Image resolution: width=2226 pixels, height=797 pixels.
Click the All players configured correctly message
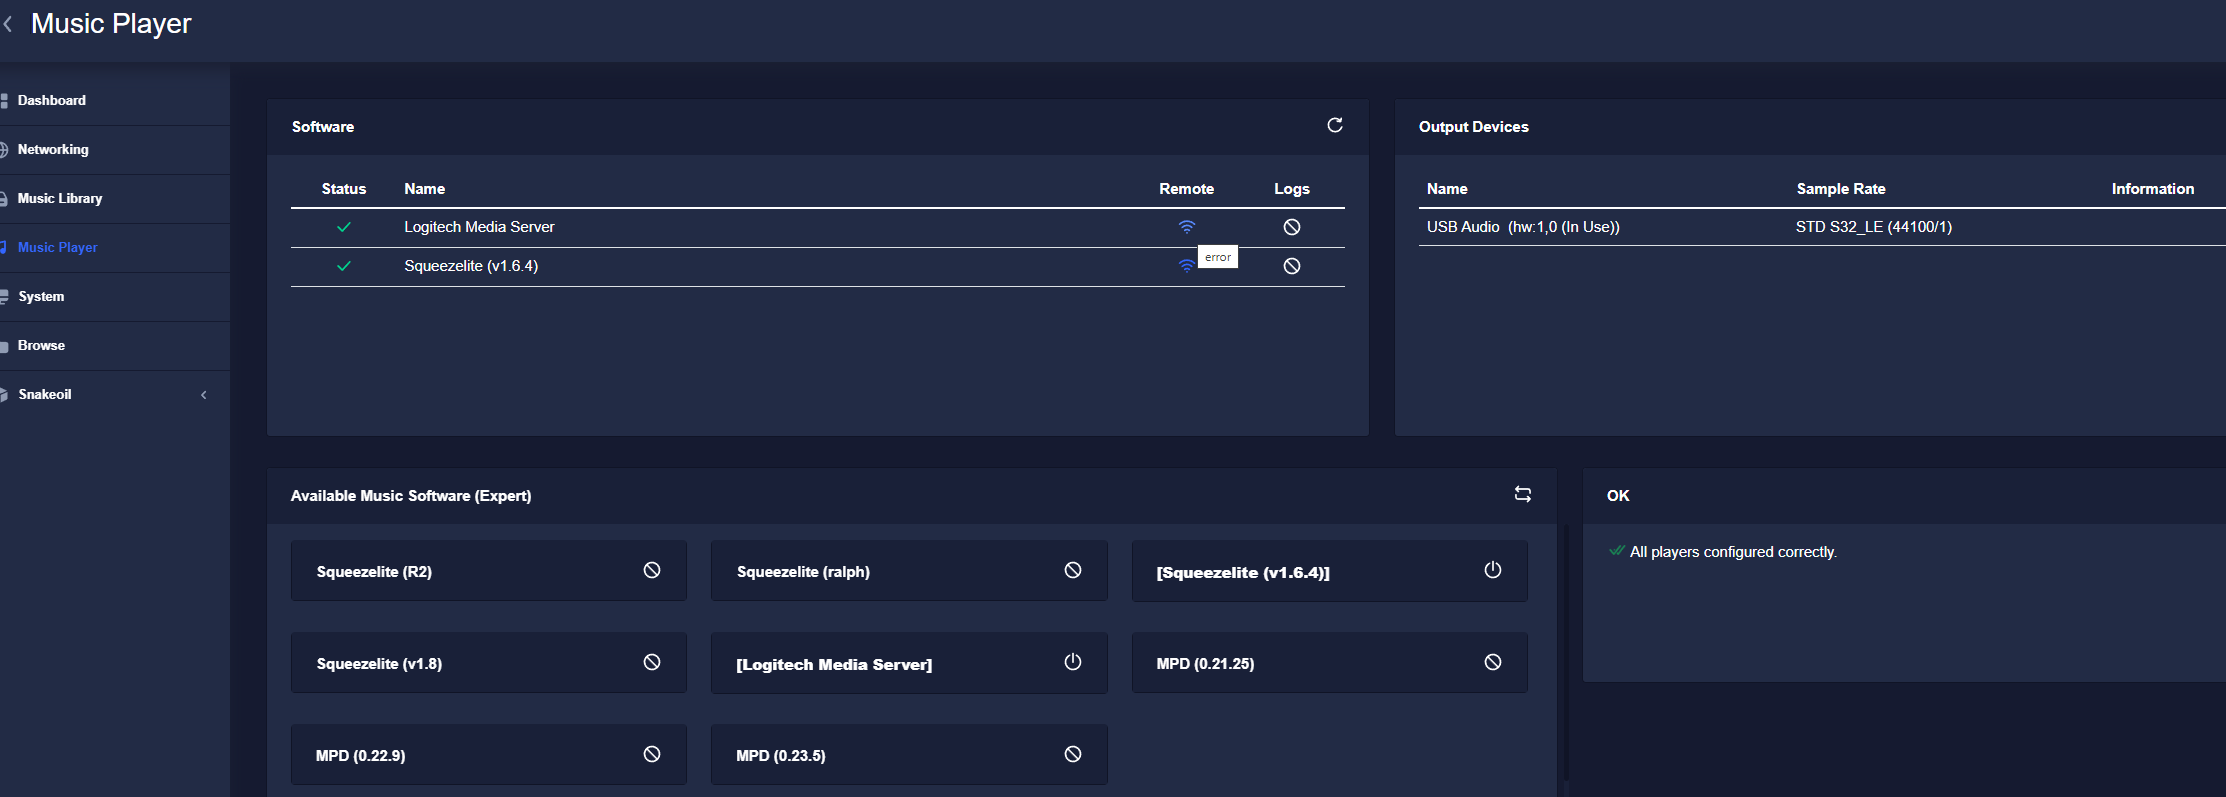click(x=1733, y=552)
